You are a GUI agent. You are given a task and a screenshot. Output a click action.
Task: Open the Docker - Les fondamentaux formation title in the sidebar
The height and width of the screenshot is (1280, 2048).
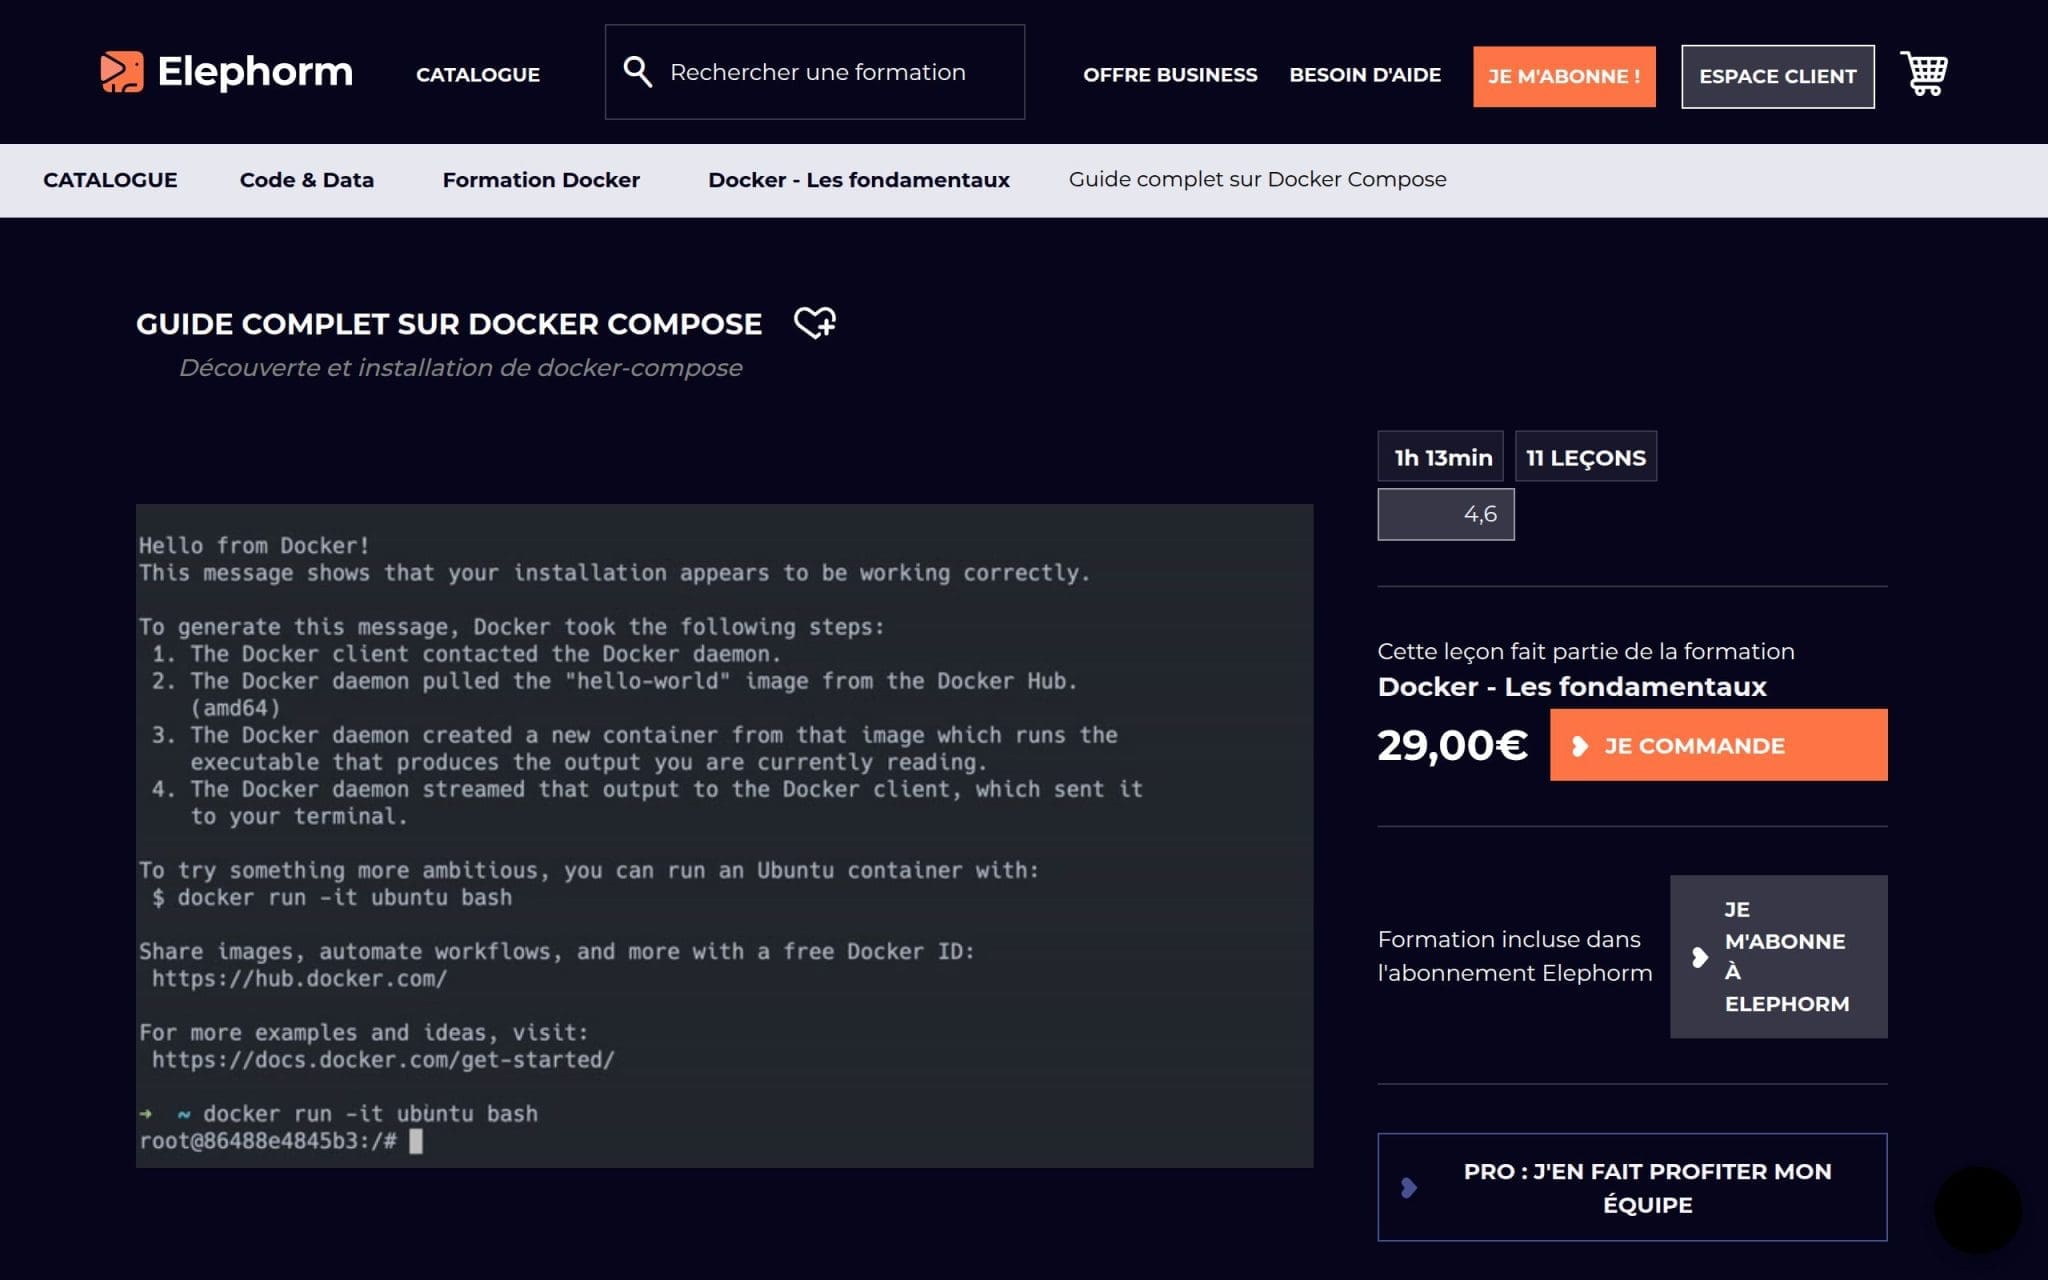tap(1572, 687)
